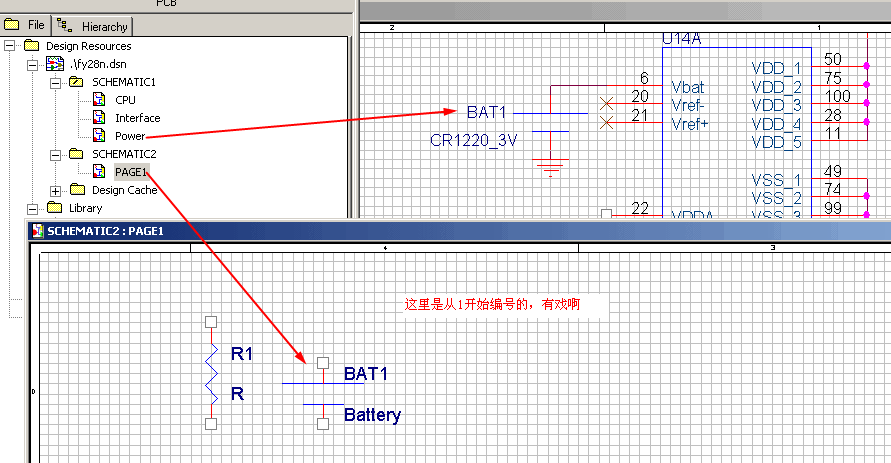Switch to the Hierarchy tab

point(93,26)
